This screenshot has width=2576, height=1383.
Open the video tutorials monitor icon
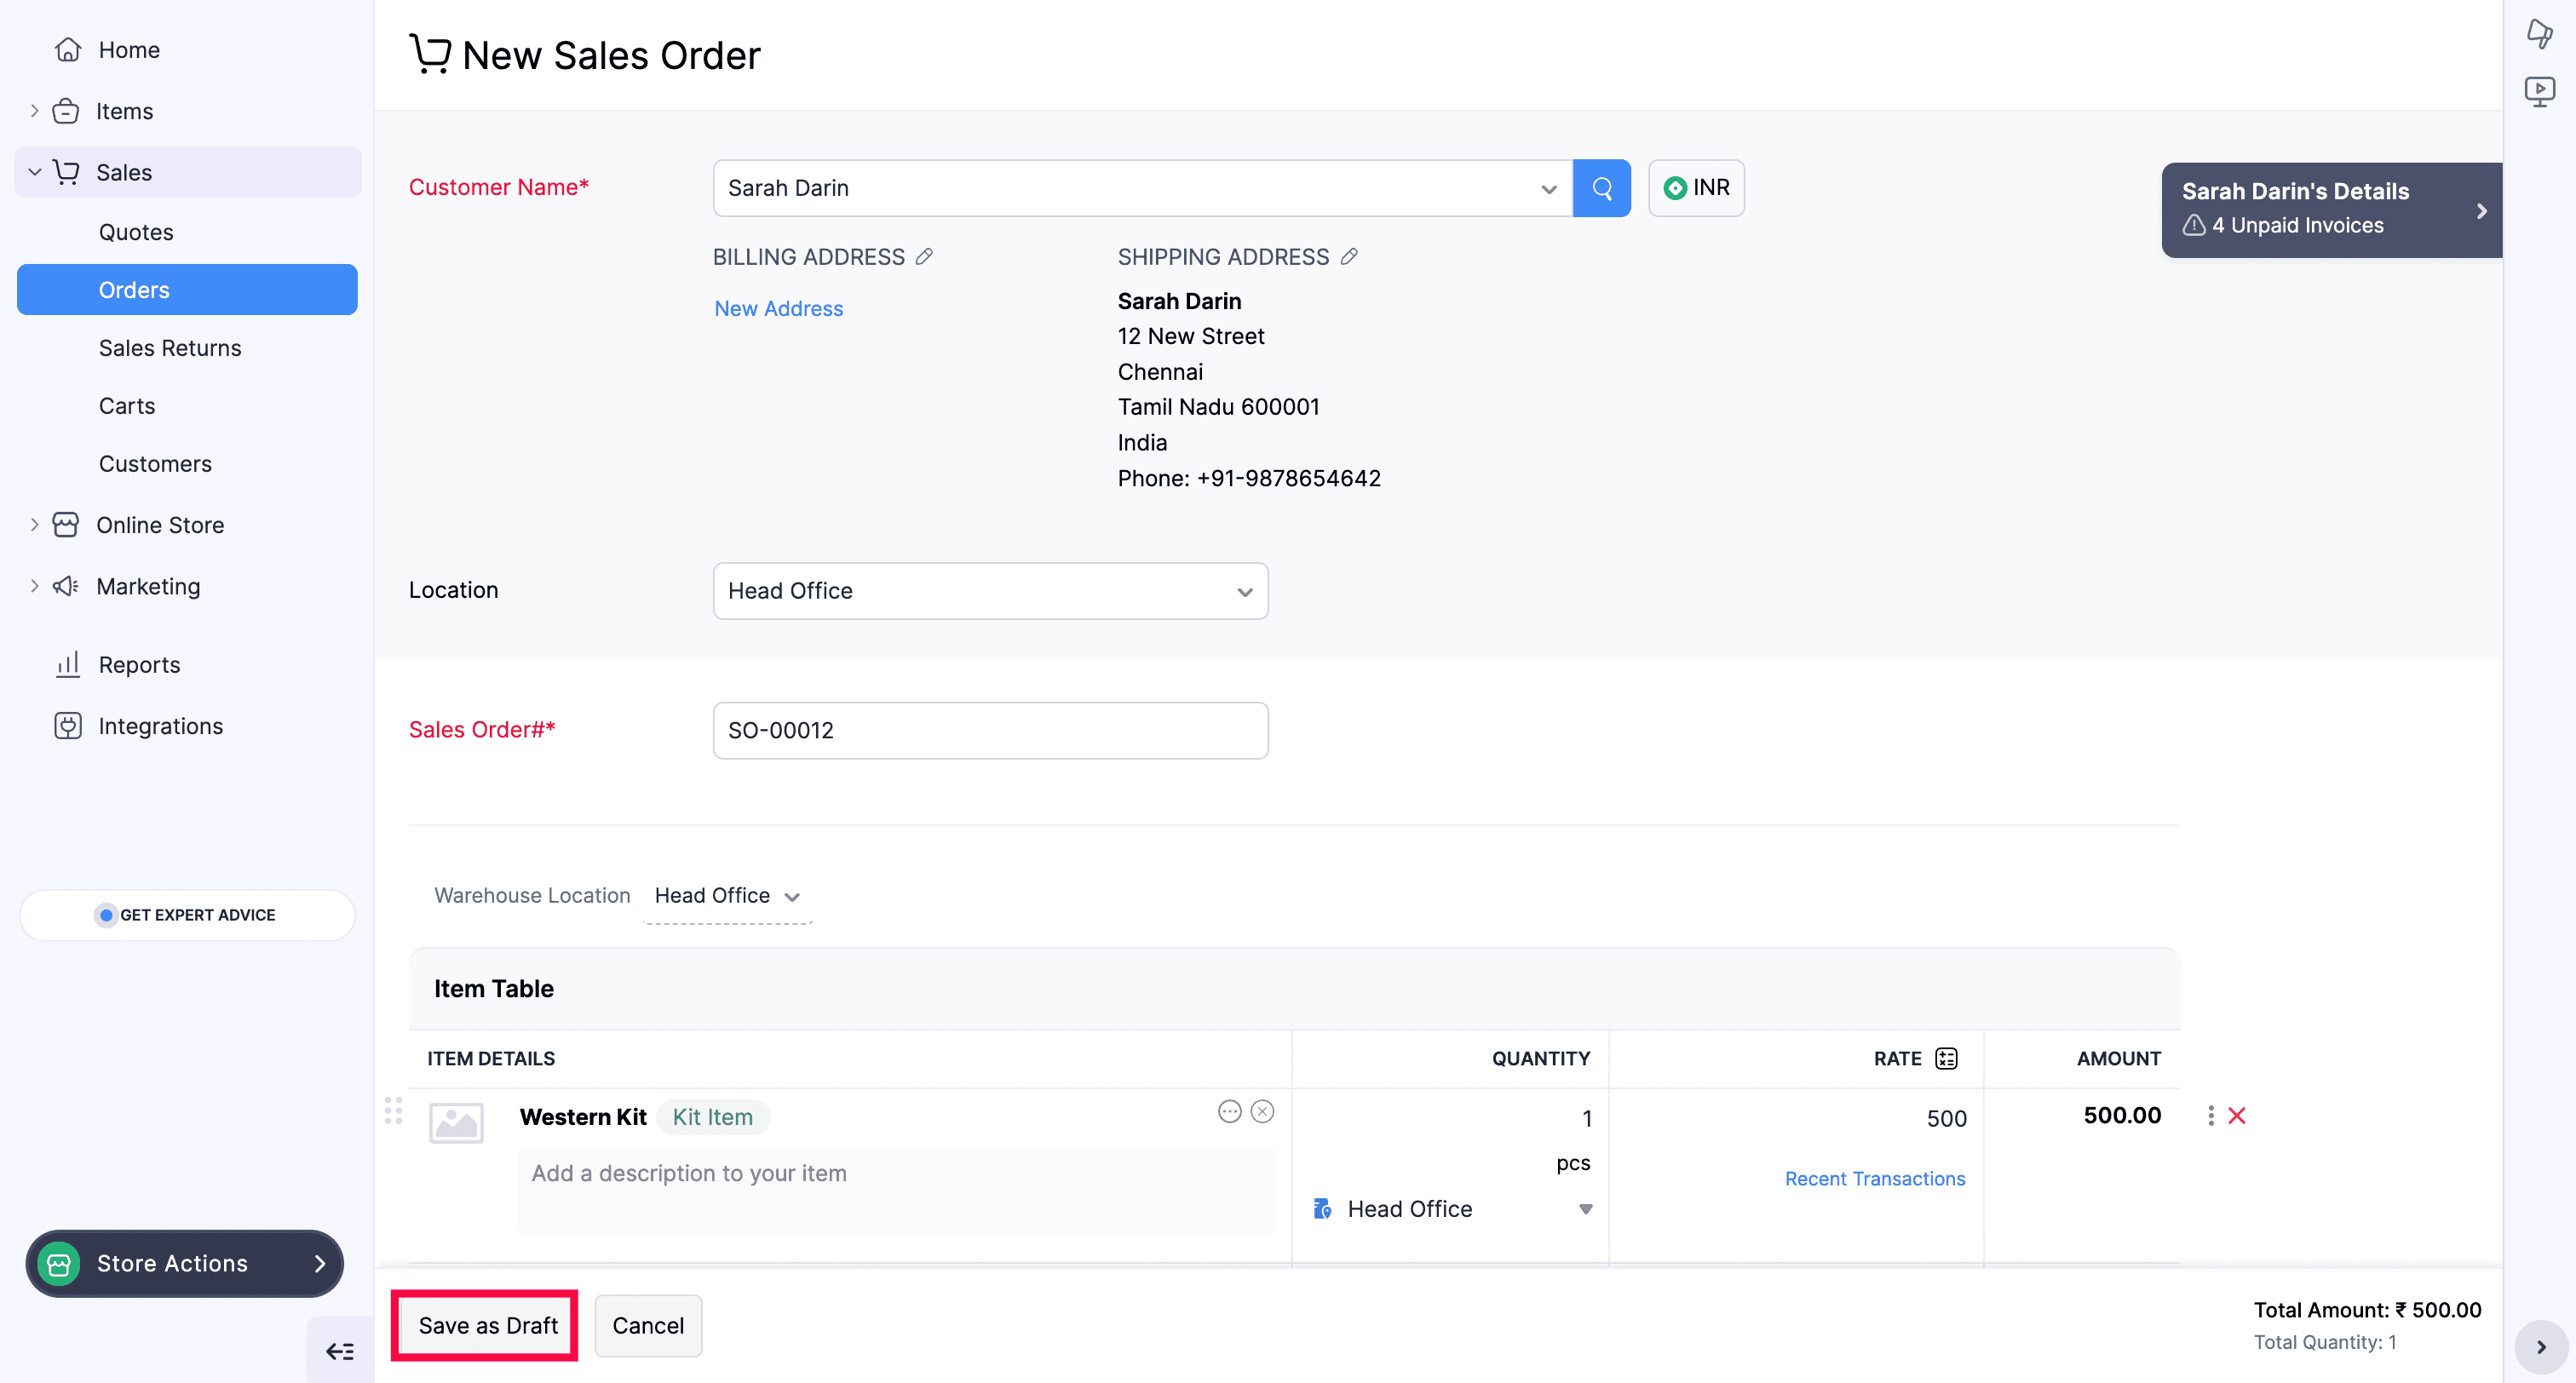2540,90
